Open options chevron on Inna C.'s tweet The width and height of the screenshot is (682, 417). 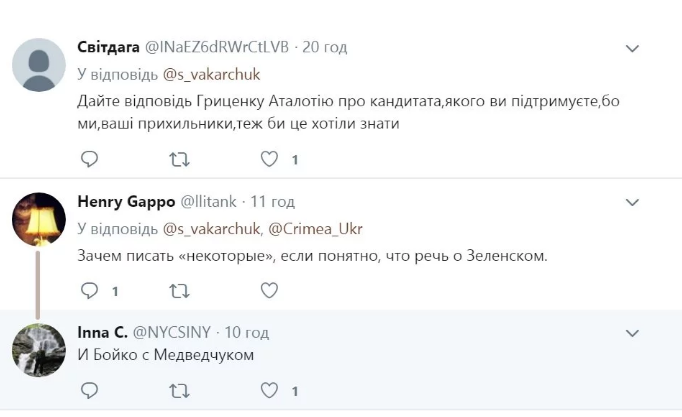pyautogui.click(x=632, y=334)
